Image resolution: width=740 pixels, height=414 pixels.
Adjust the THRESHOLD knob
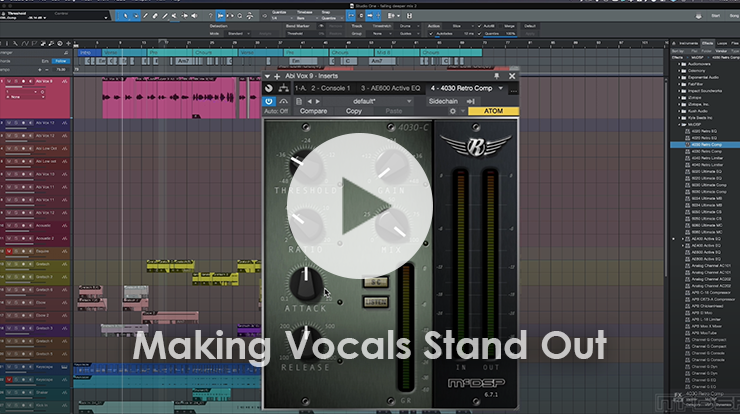306,167
